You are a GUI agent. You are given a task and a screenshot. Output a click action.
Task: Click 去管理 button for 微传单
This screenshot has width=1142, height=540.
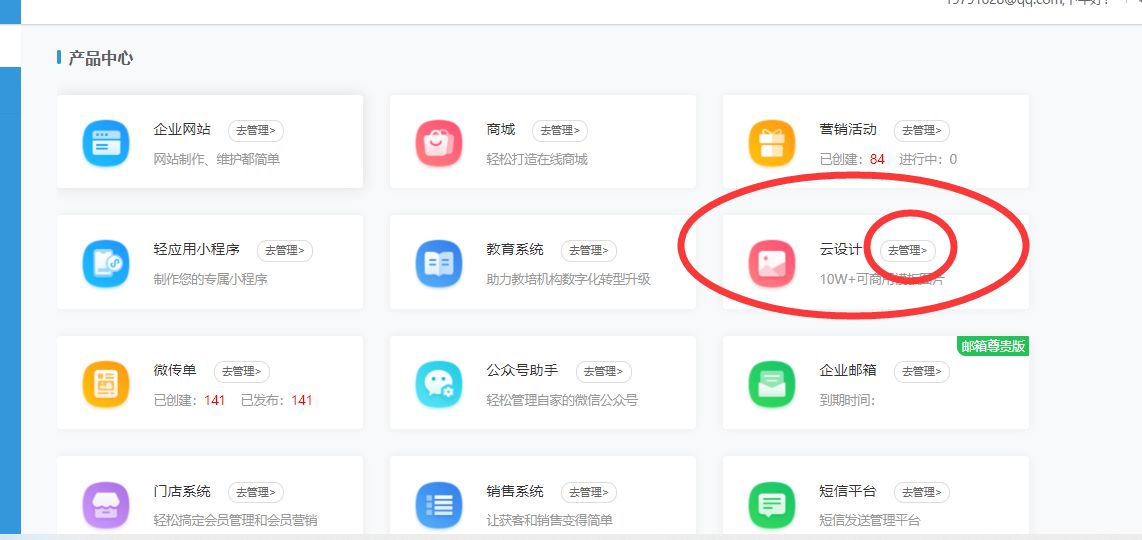coord(242,372)
